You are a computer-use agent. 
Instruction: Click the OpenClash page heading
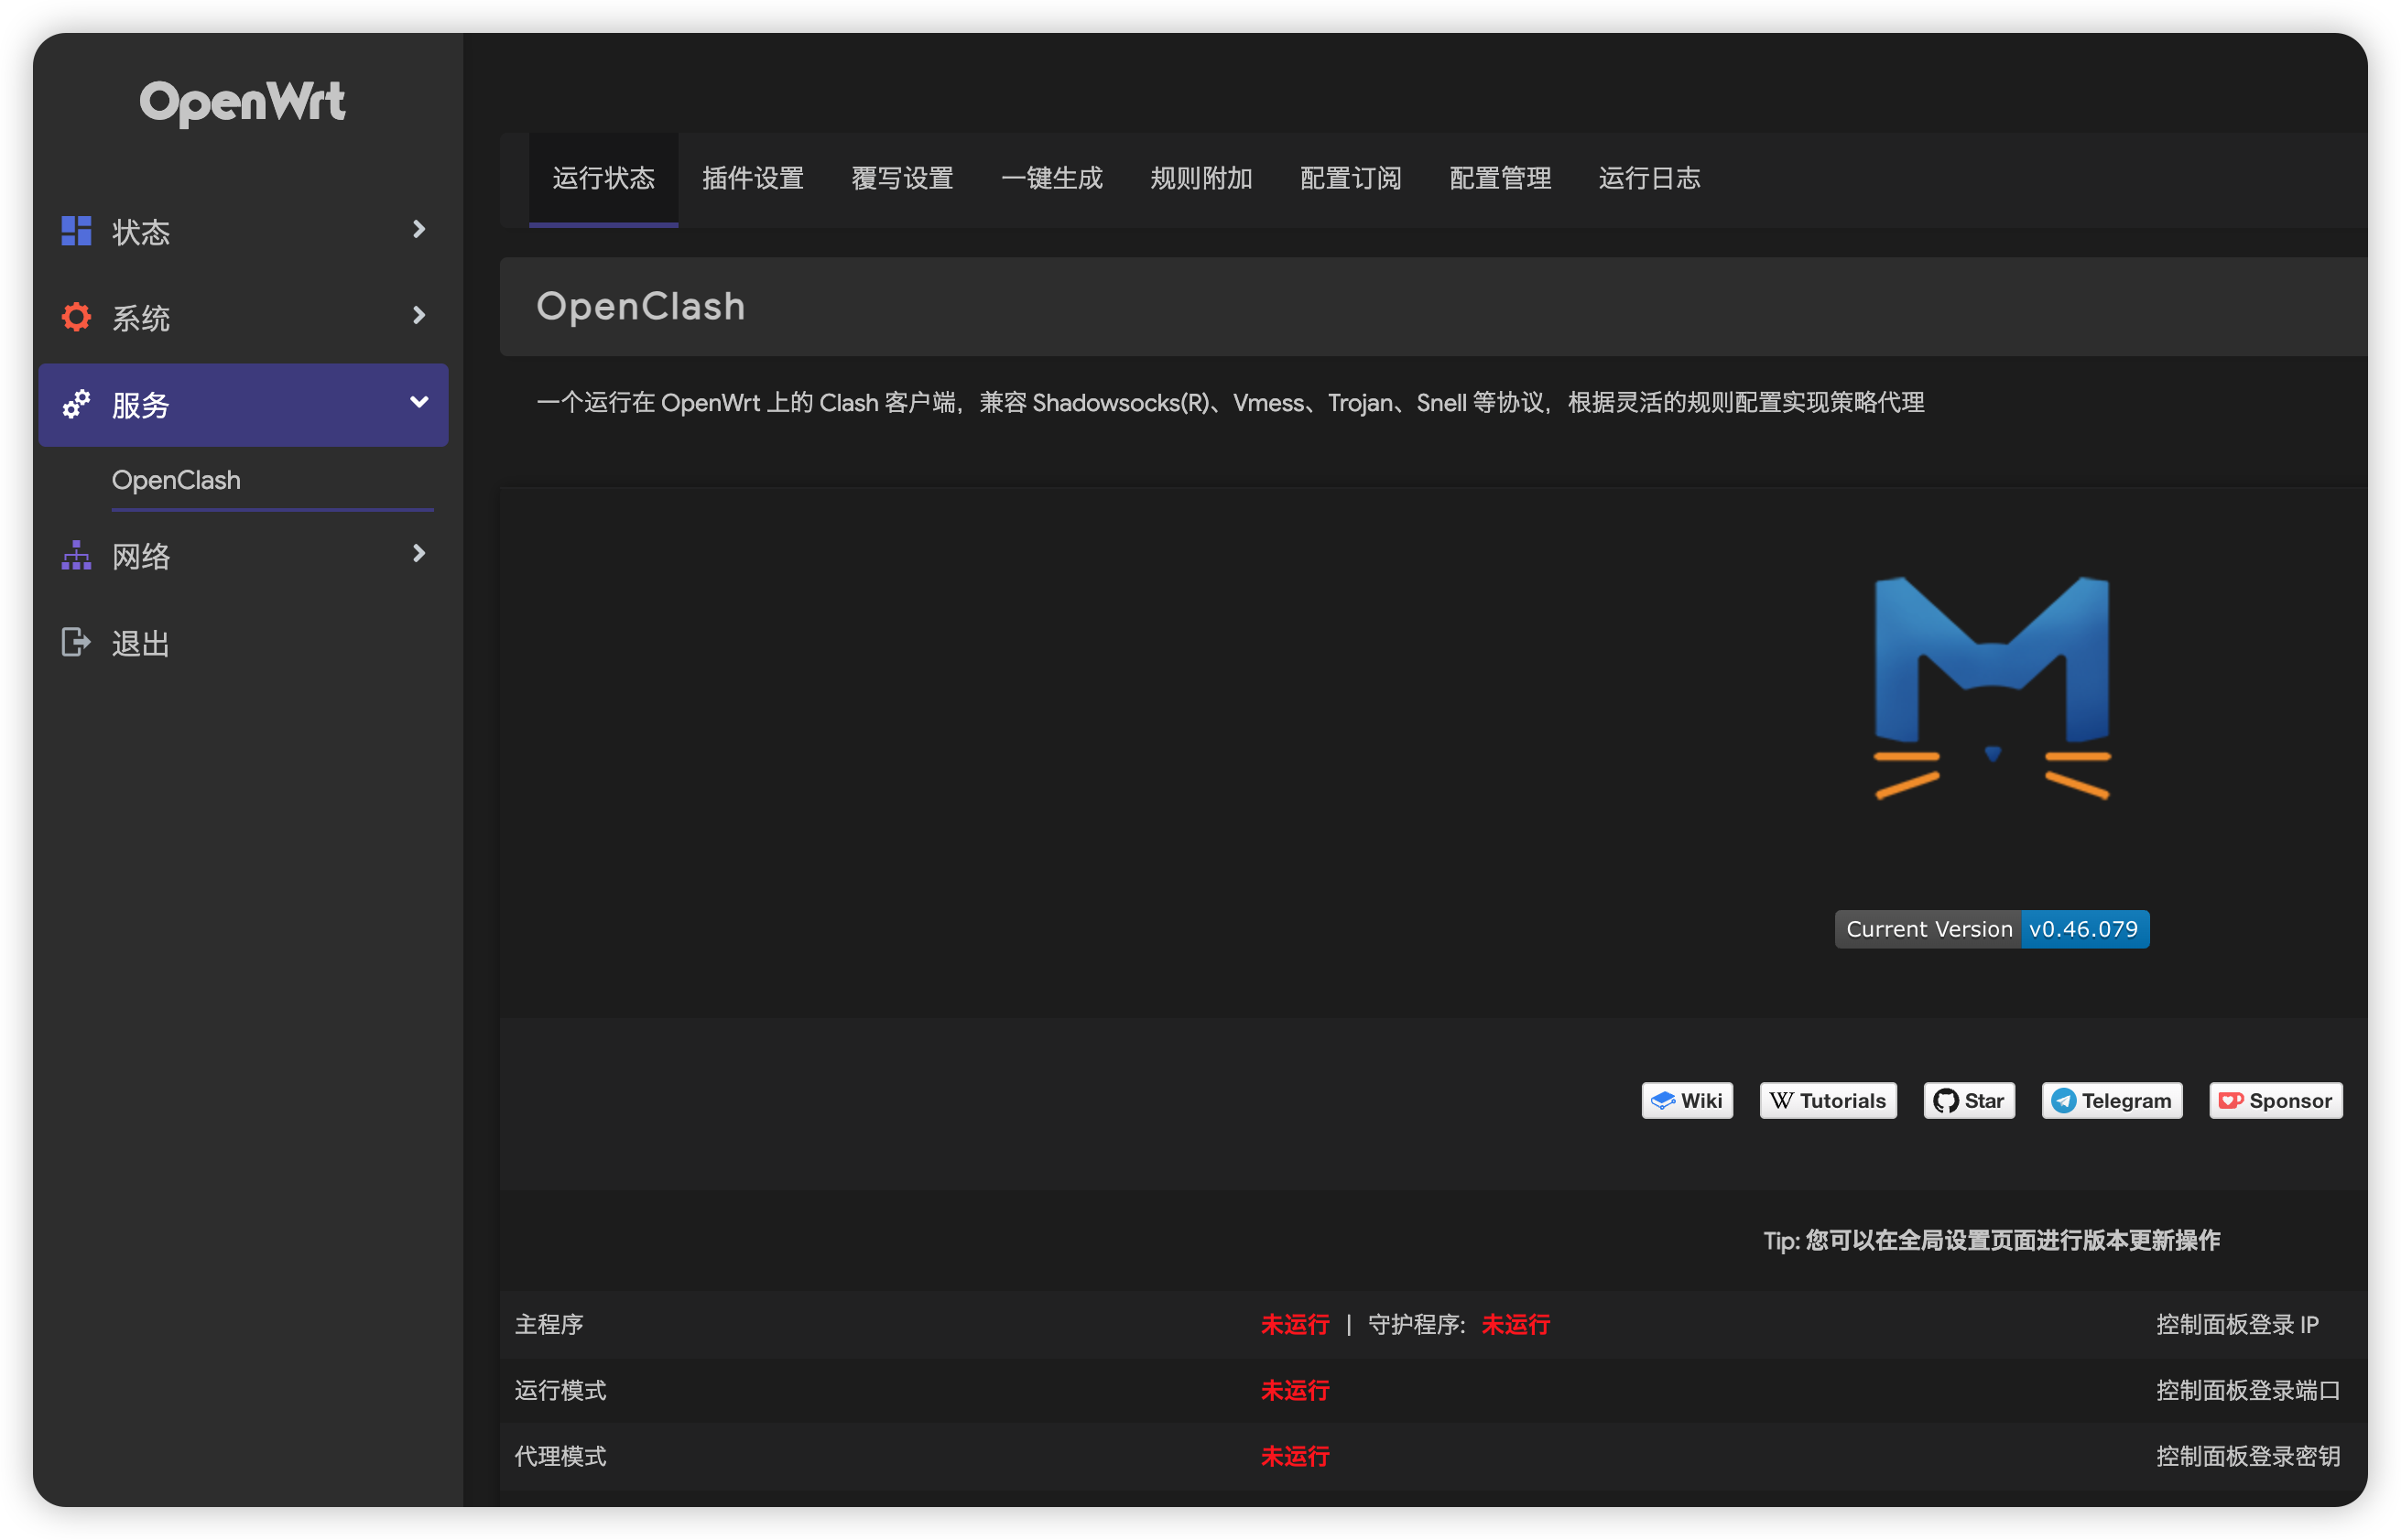click(641, 306)
